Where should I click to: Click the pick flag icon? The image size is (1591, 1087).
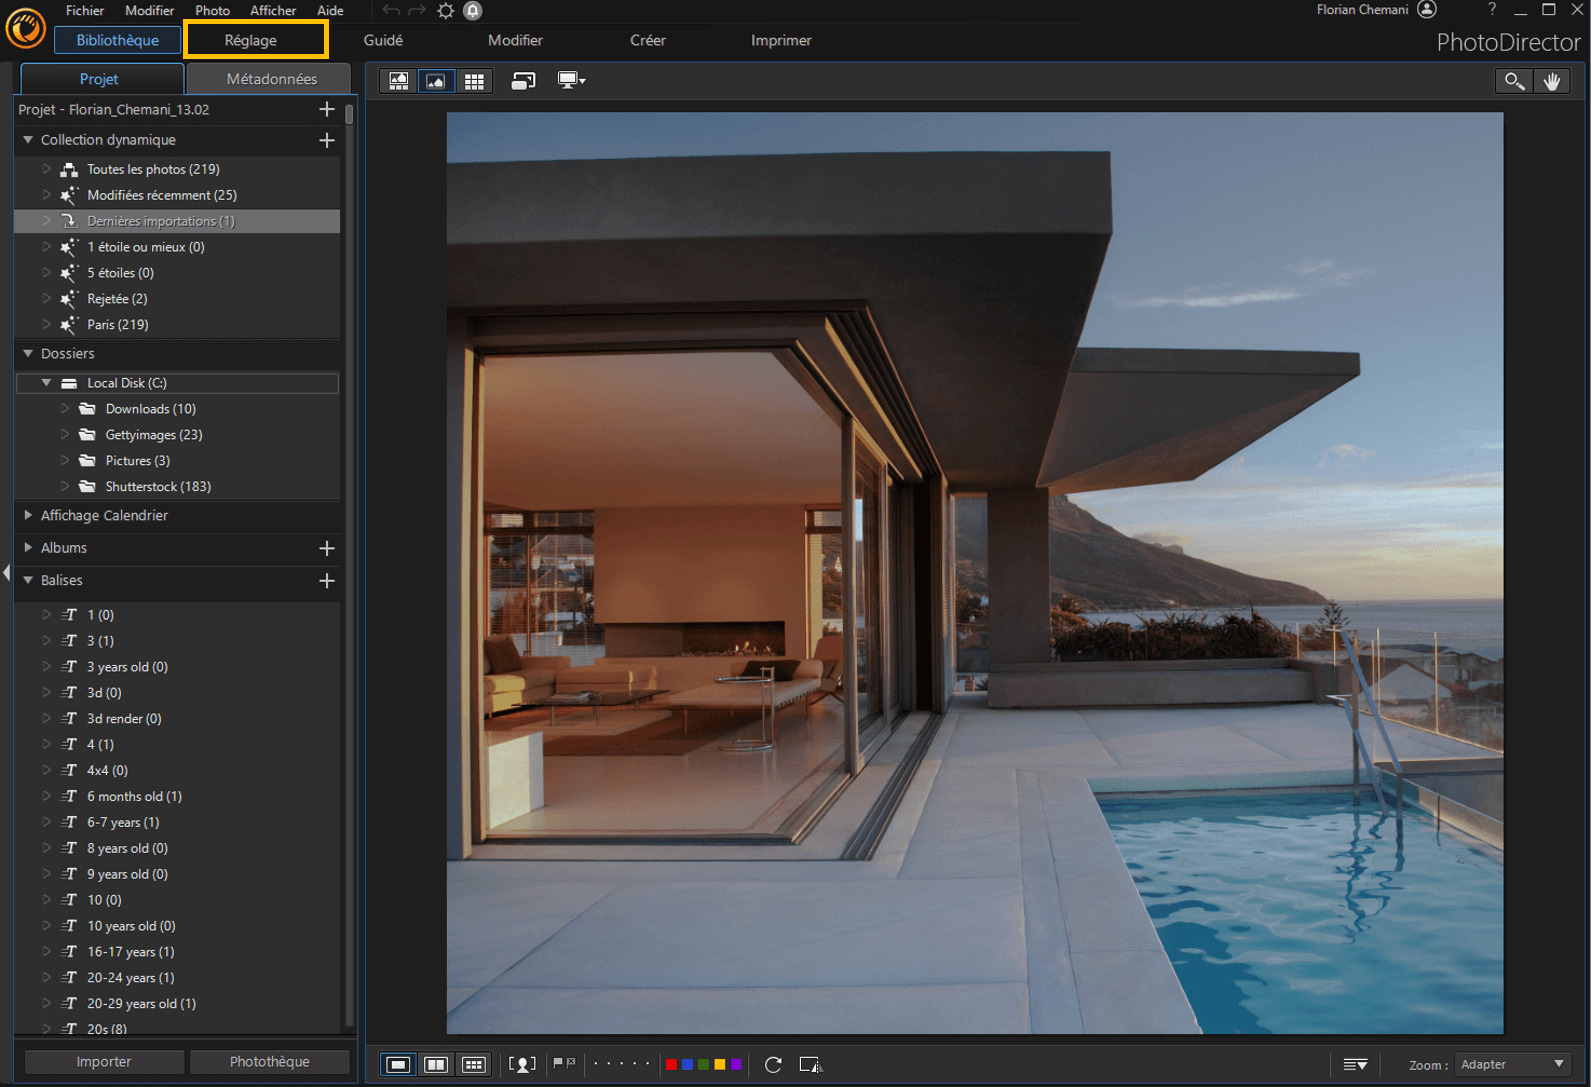point(558,1063)
